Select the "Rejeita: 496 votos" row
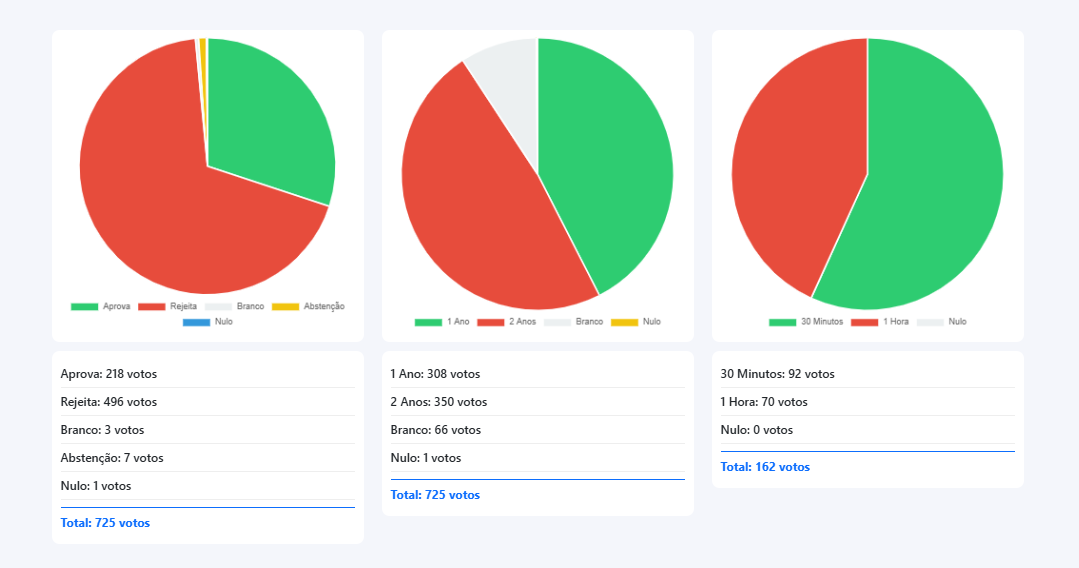The width and height of the screenshot is (1079, 568). point(108,402)
